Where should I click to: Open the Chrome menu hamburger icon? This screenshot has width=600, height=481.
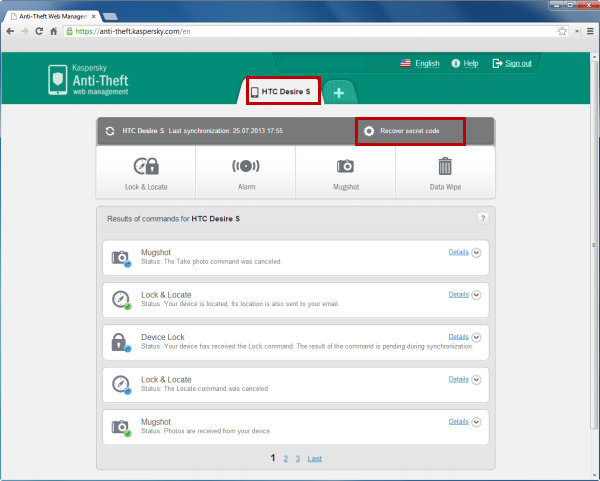pos(590,31)
